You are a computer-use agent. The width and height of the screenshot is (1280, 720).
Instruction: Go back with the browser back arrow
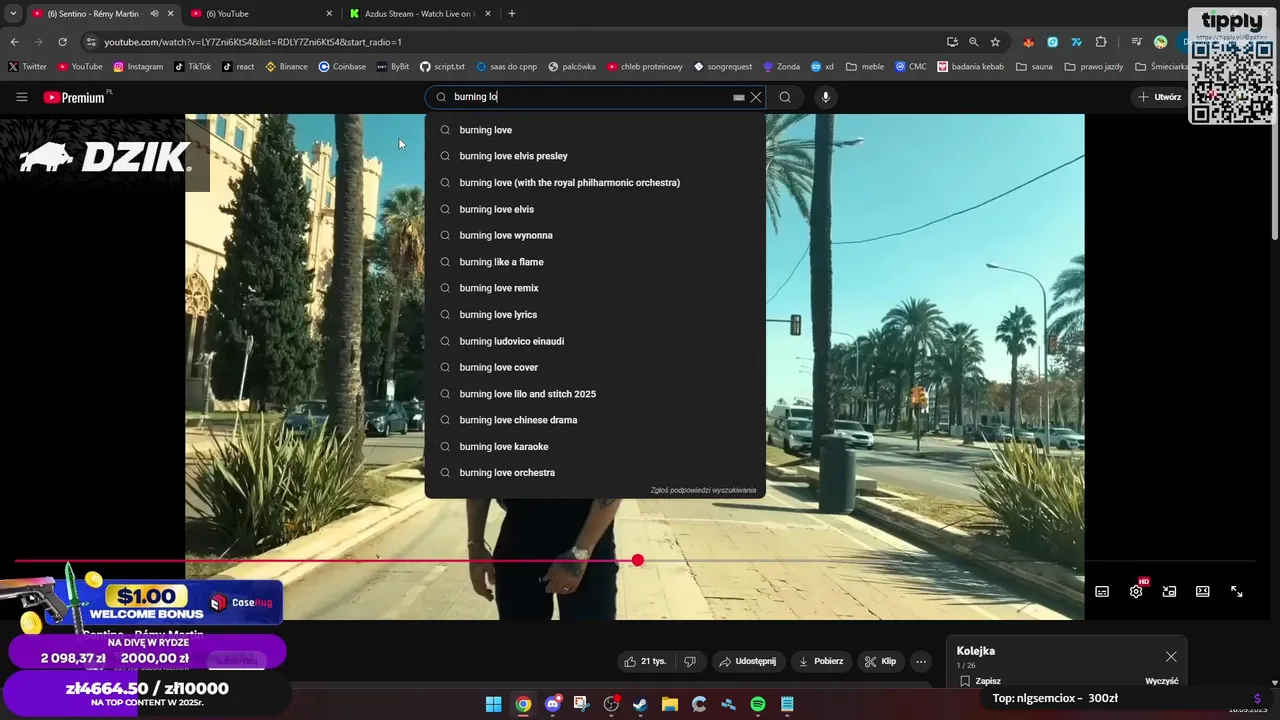(14, 42)
